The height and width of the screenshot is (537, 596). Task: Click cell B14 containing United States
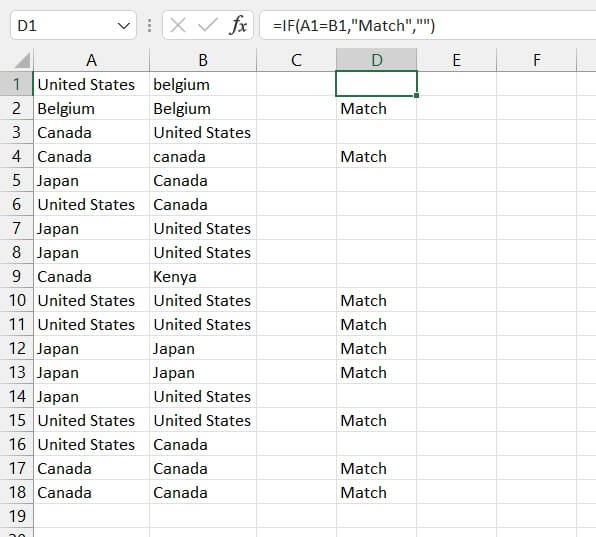[203, 396]
